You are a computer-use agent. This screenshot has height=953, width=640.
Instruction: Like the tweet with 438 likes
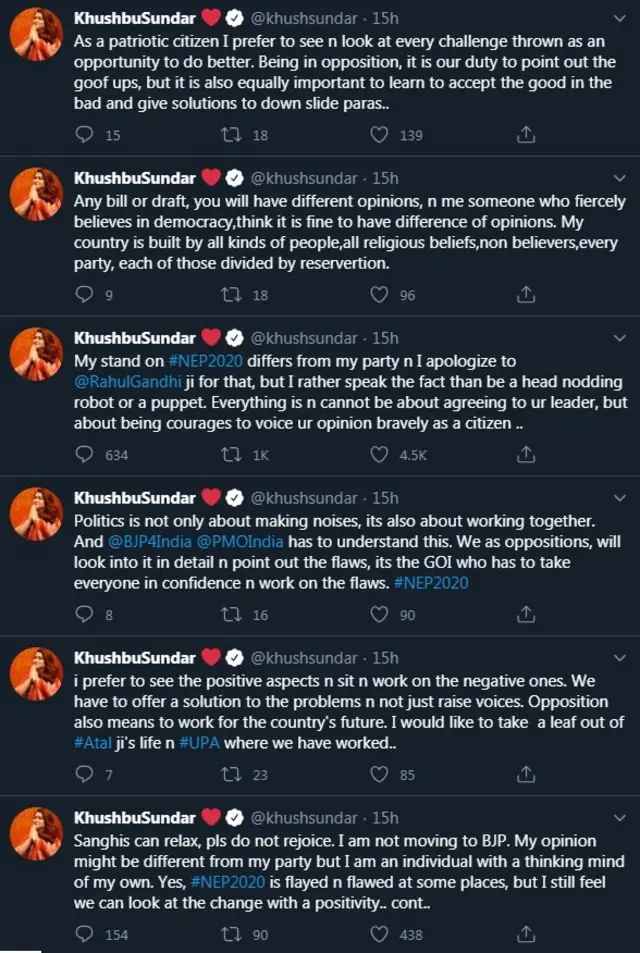pos(379,934)
